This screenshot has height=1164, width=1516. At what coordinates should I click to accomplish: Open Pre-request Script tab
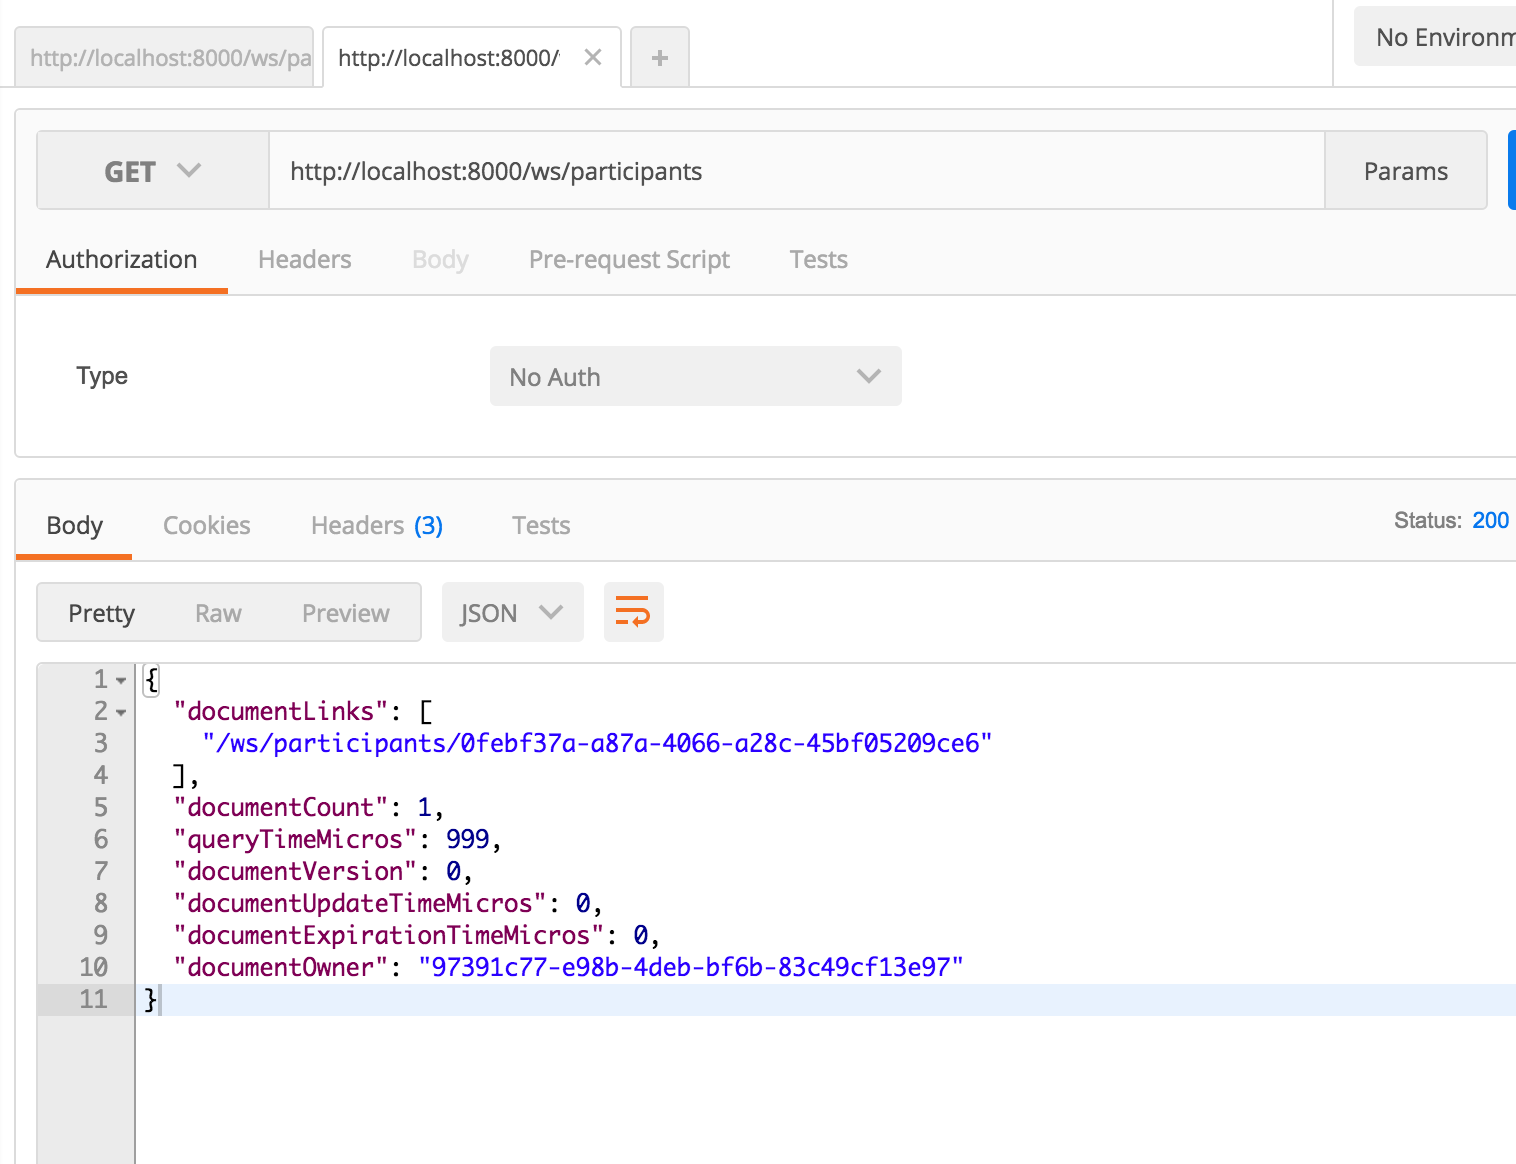(x=629, y=259)
